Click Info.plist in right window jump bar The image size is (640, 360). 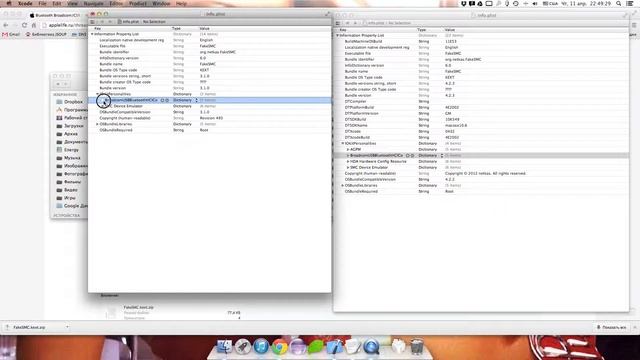point(374,23)
